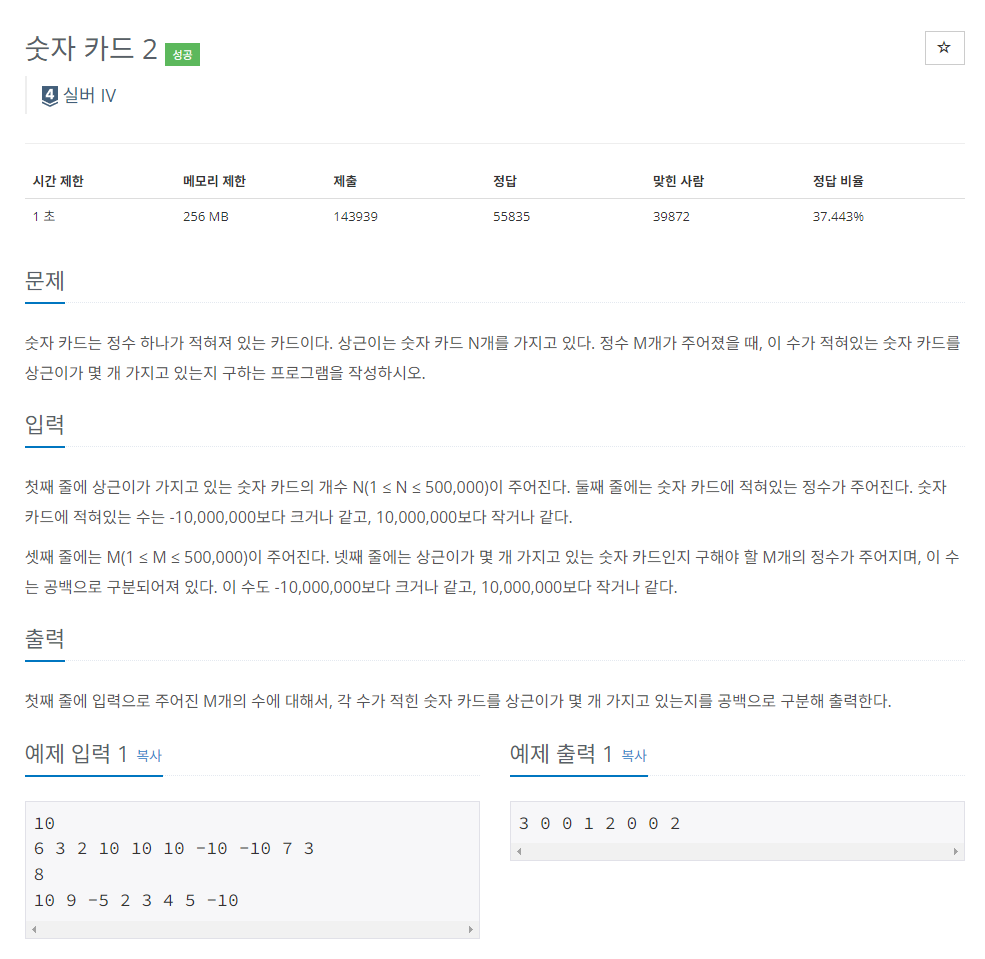Click the sample input third line 8

coord(39,874)
